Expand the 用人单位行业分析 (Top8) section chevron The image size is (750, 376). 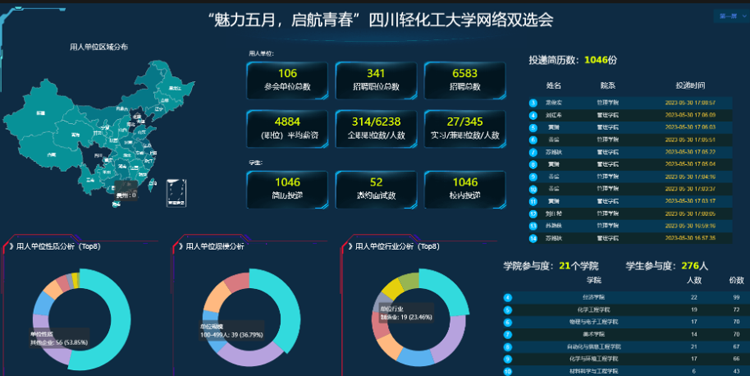350,246
